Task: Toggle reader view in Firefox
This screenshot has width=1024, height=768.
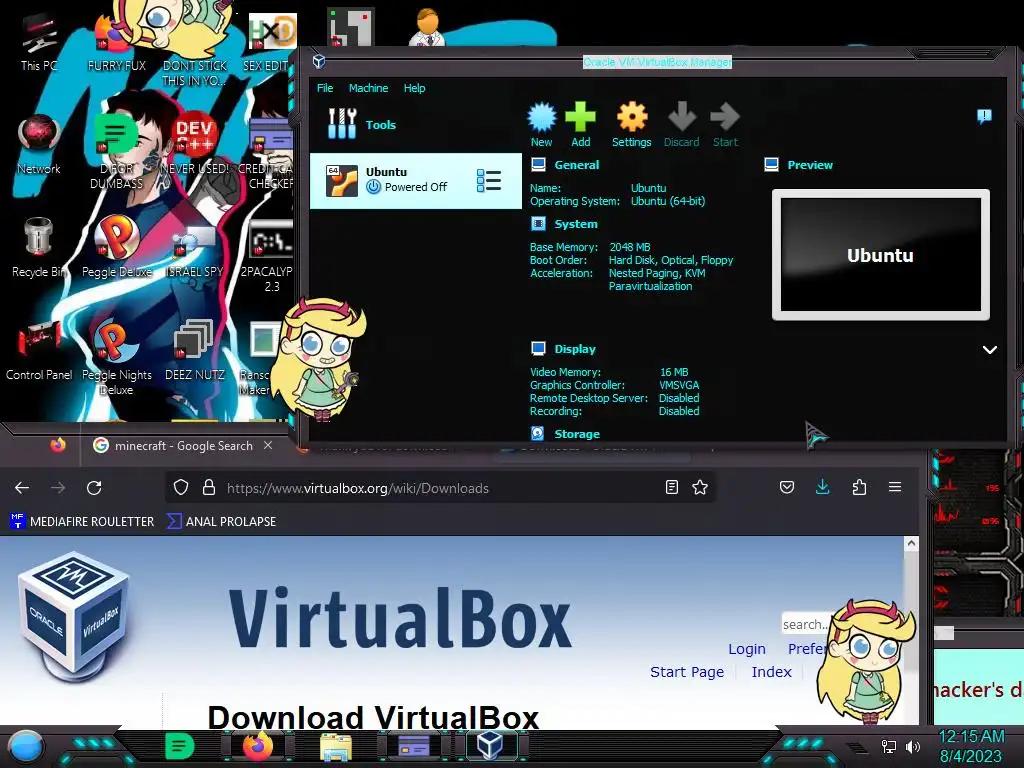Action: coord(671,487)
